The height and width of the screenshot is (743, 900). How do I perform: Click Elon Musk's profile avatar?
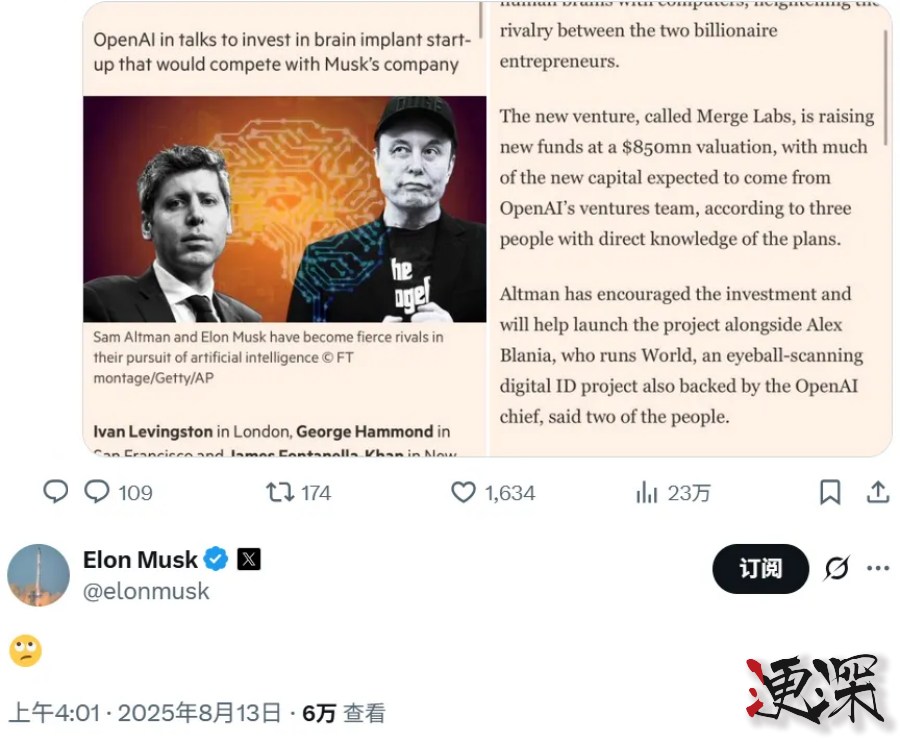click(x=38, y=574)
